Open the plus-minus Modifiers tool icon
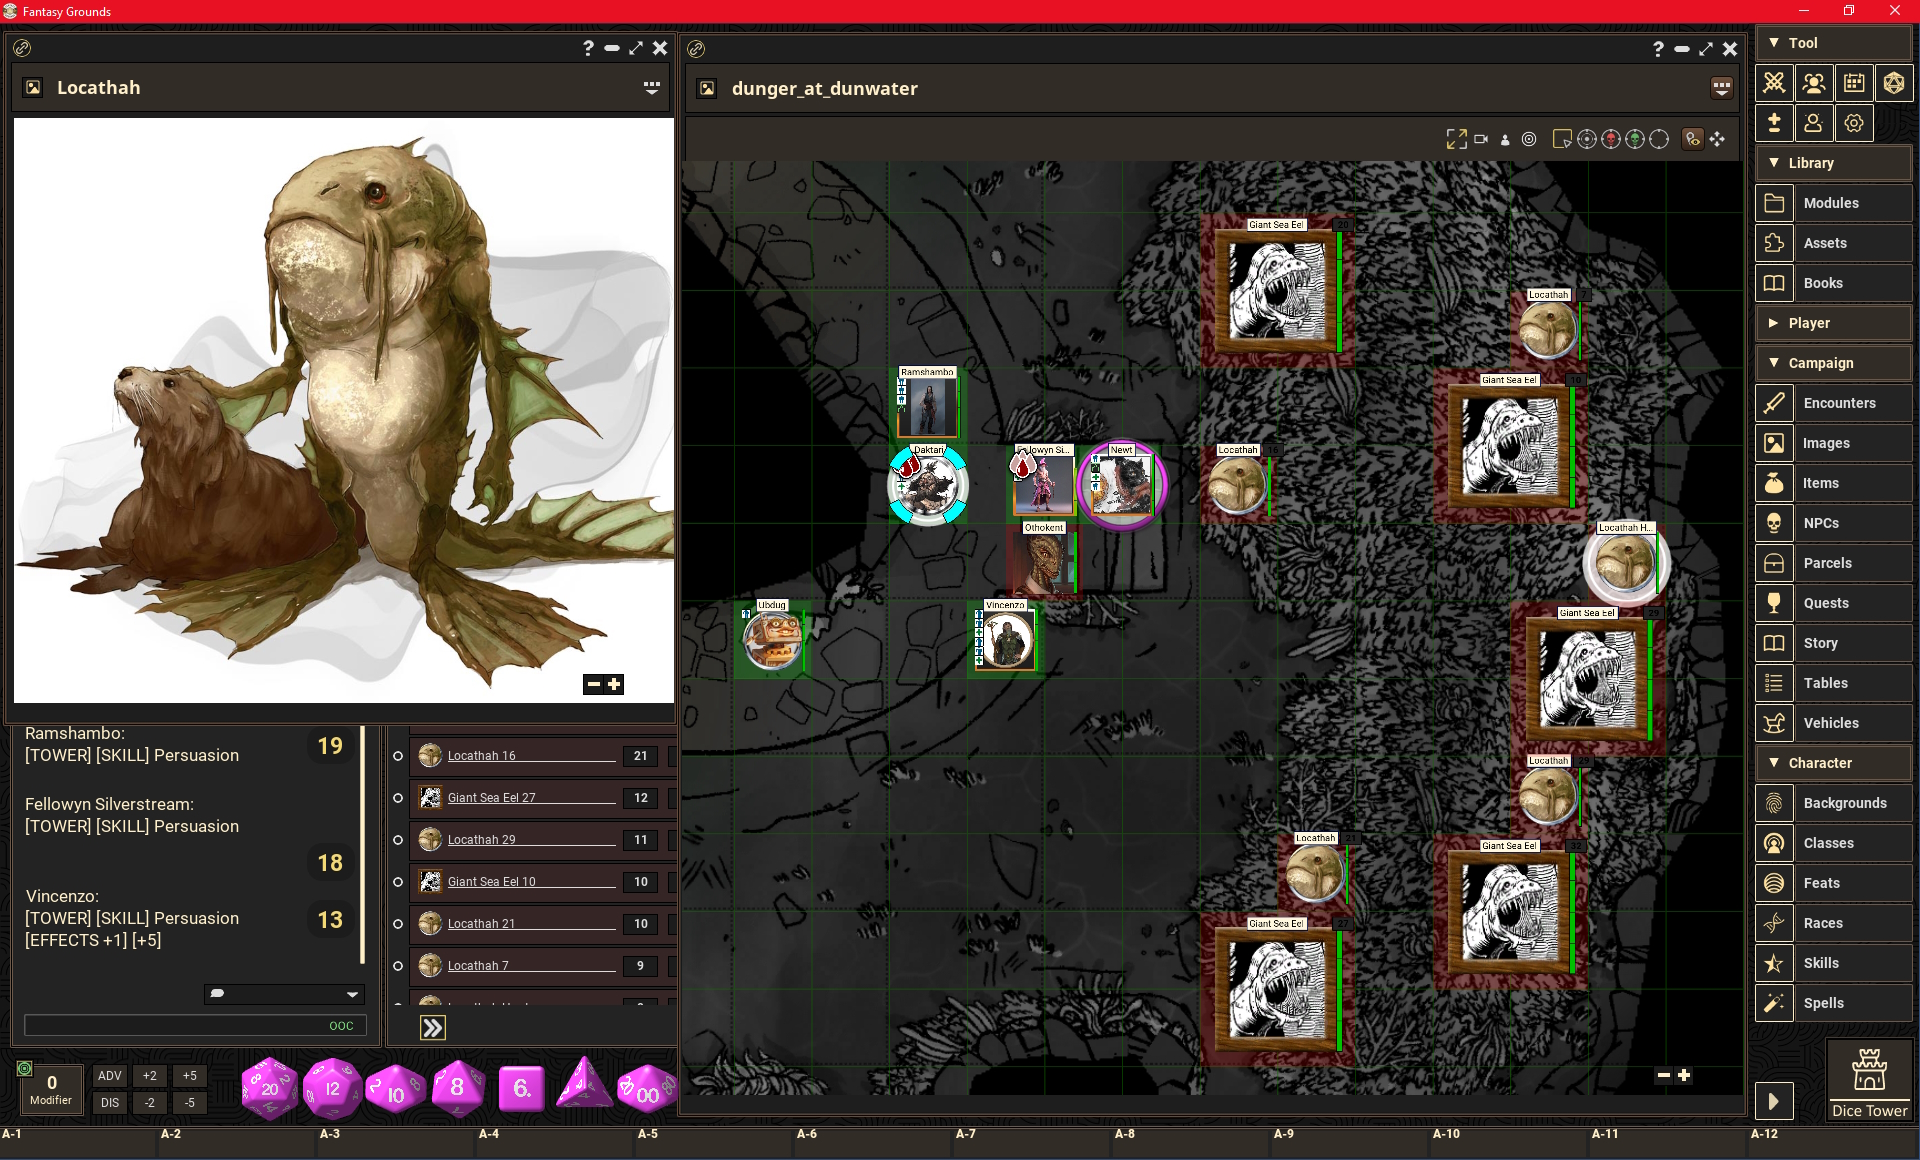Viewport: 1920px width, 1160px height. 1774,123
